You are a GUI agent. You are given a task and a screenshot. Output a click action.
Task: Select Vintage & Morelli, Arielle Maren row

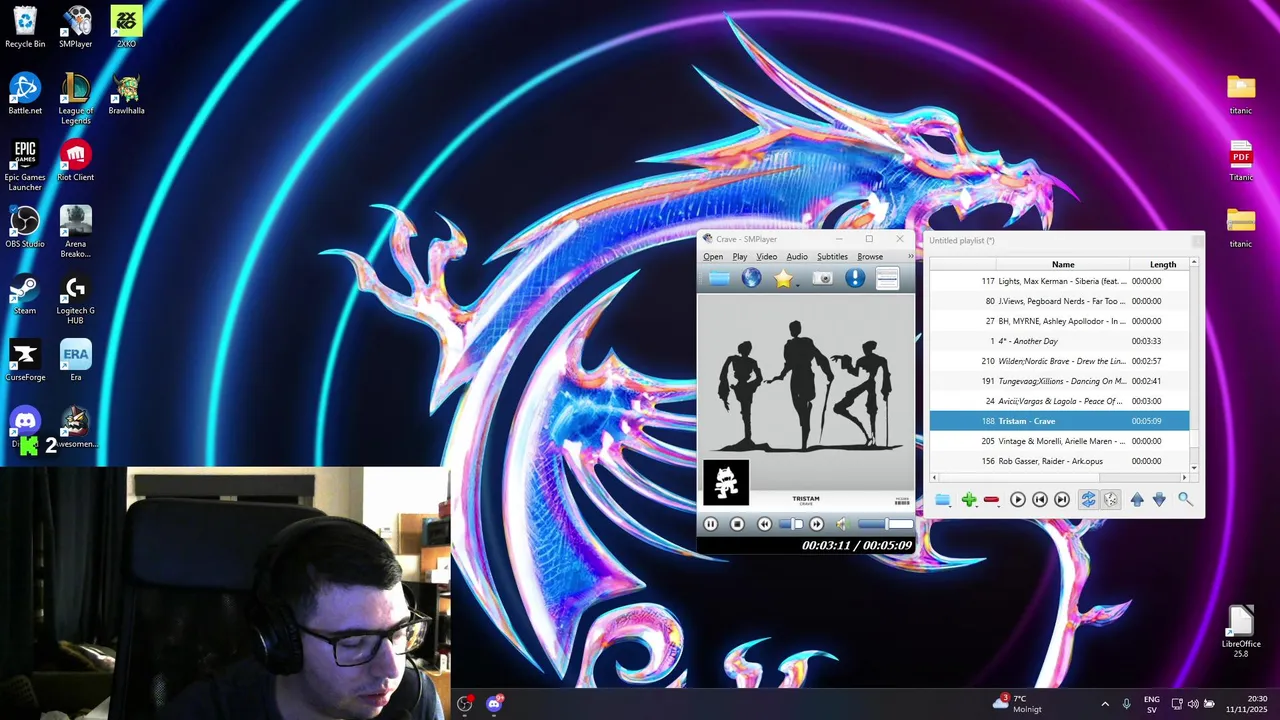(x=1059, y=441)
